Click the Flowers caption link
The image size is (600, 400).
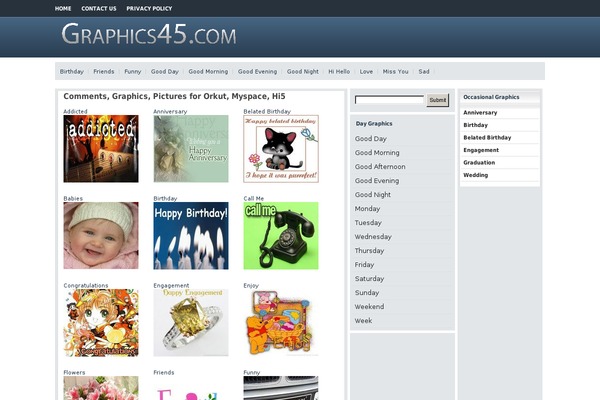coord(74,372)
